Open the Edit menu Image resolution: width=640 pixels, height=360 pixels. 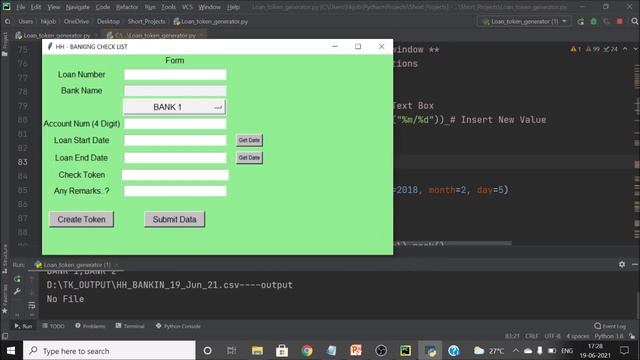coord(36,7)
